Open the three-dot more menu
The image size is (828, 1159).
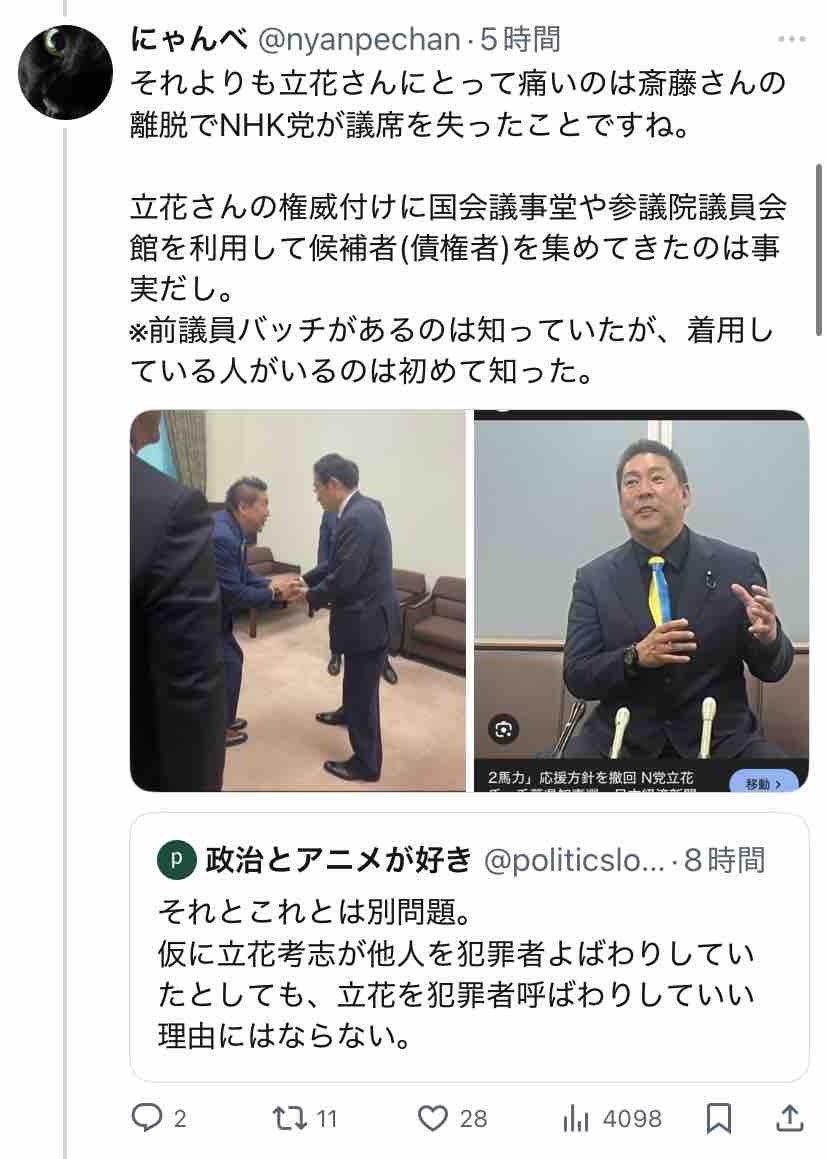[x=791, y=38]
